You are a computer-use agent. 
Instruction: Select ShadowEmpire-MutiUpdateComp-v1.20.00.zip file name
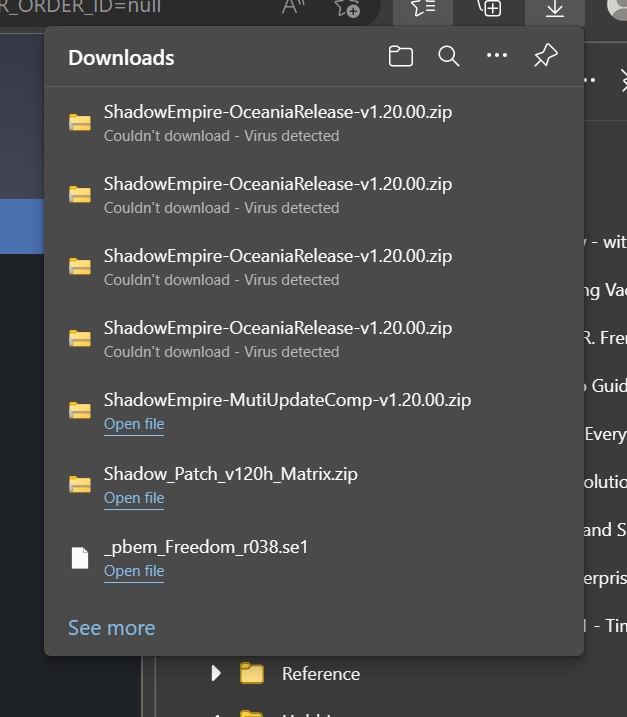287,400
